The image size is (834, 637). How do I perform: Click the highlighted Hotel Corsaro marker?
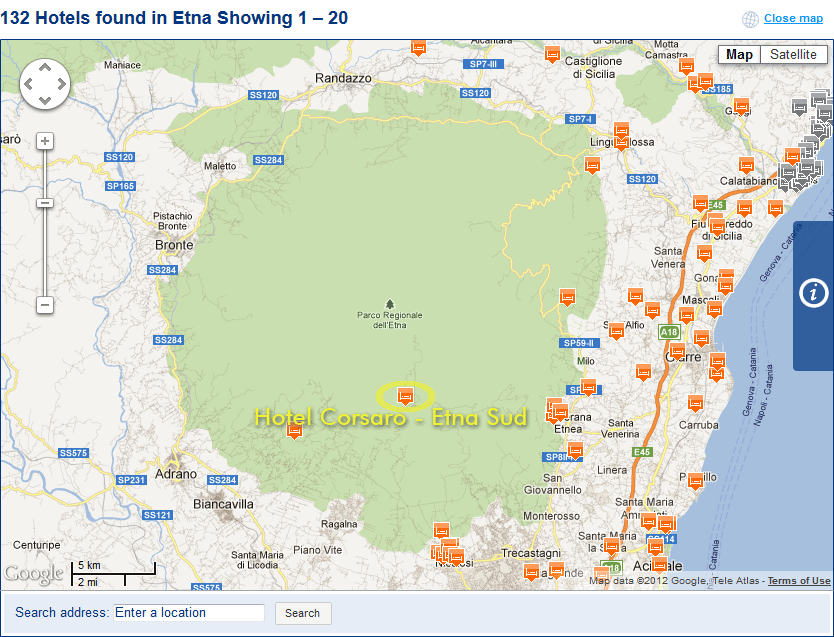pos(405,395)
